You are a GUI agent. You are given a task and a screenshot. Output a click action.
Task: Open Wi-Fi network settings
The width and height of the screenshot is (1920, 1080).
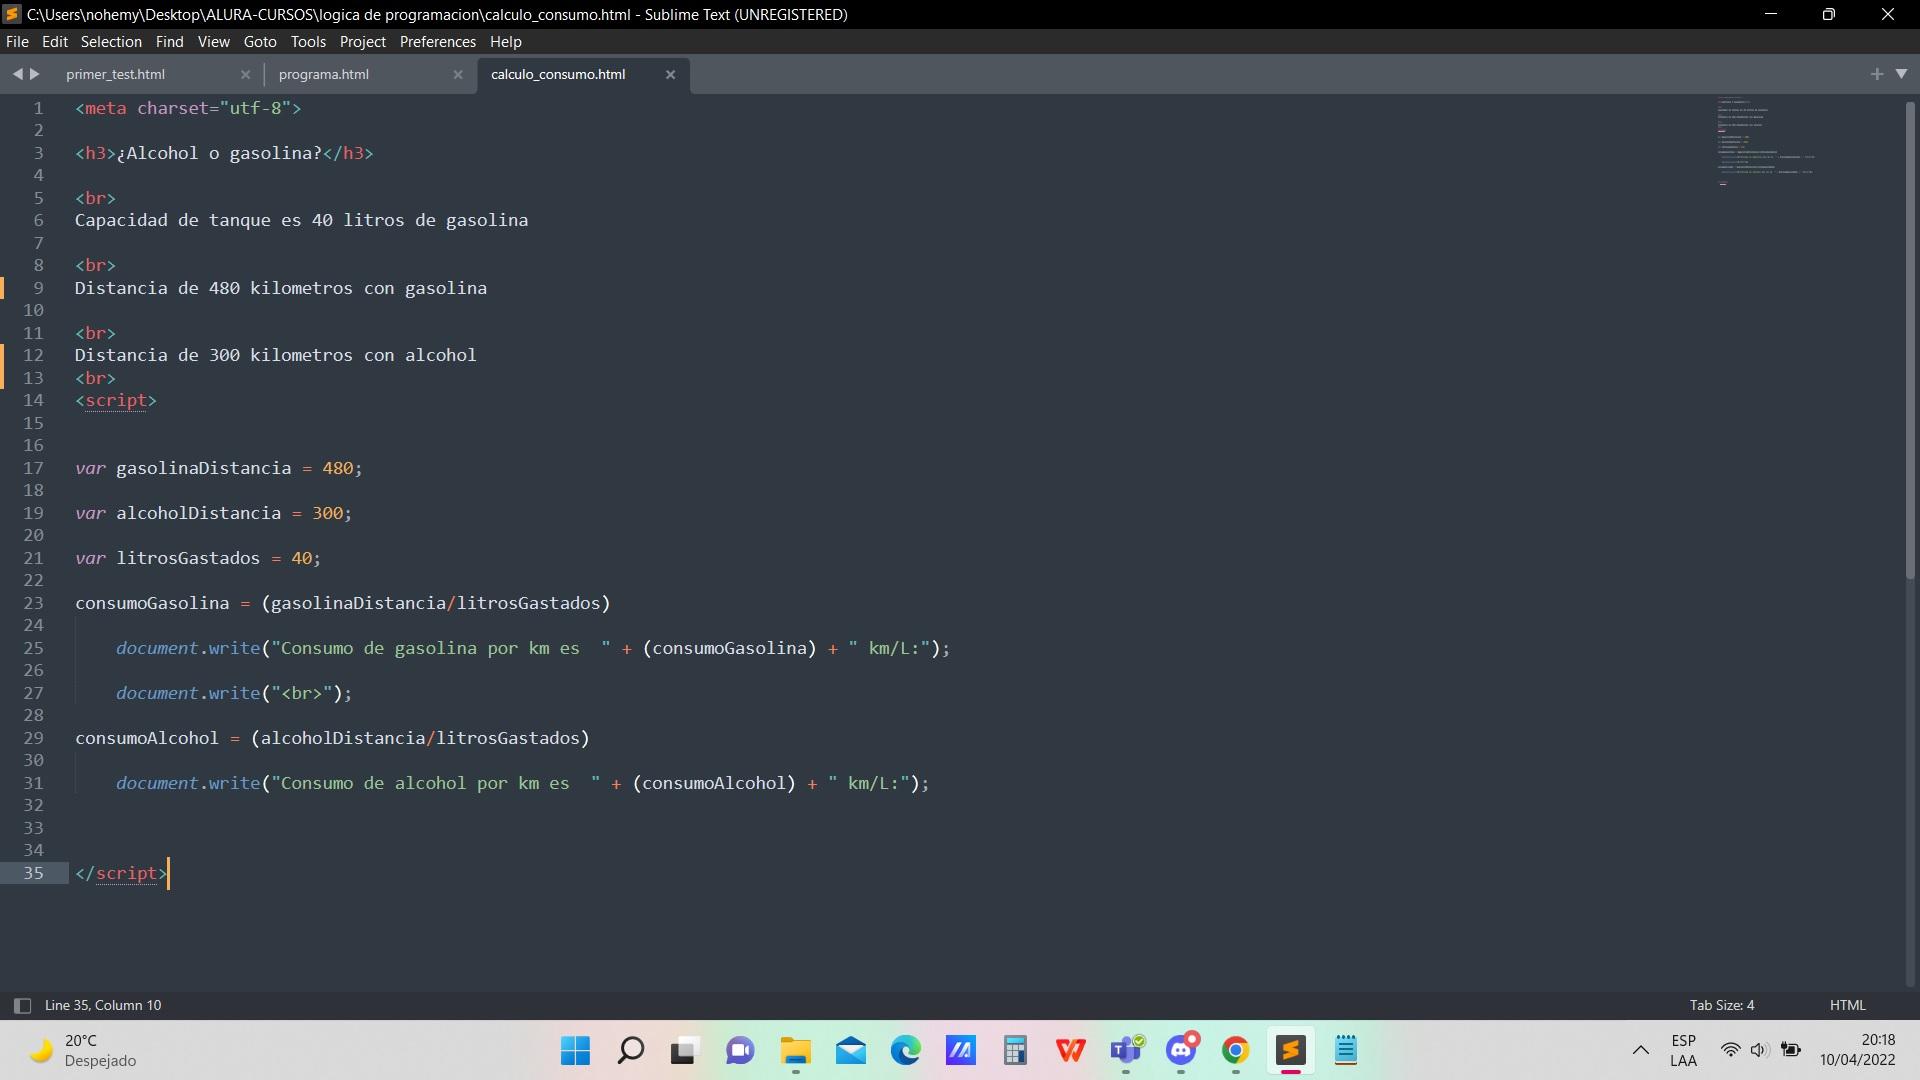click(x=1730, y=1050)
